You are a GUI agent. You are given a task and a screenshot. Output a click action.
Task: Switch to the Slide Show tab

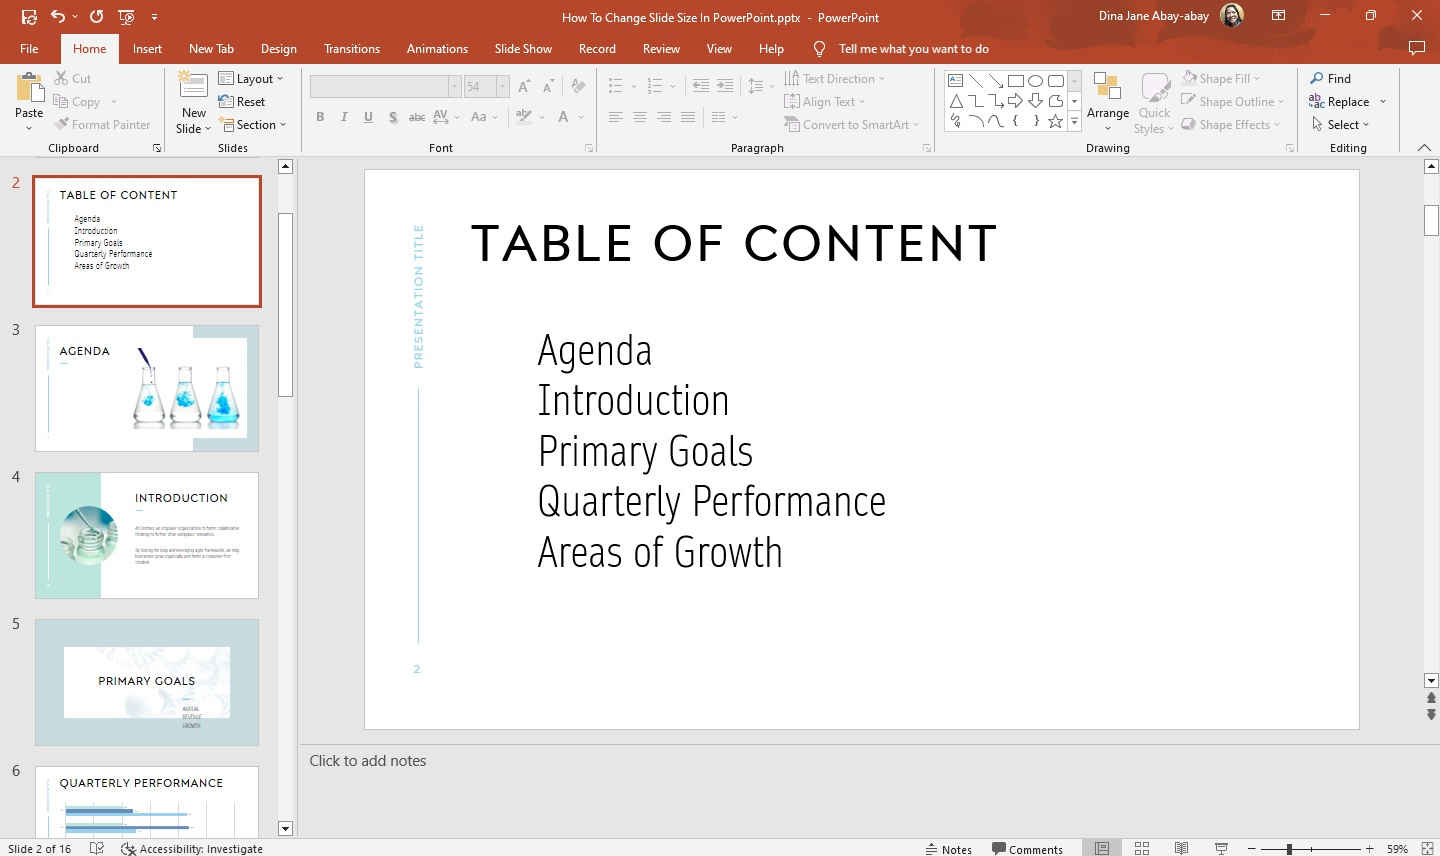click(523, 48)
